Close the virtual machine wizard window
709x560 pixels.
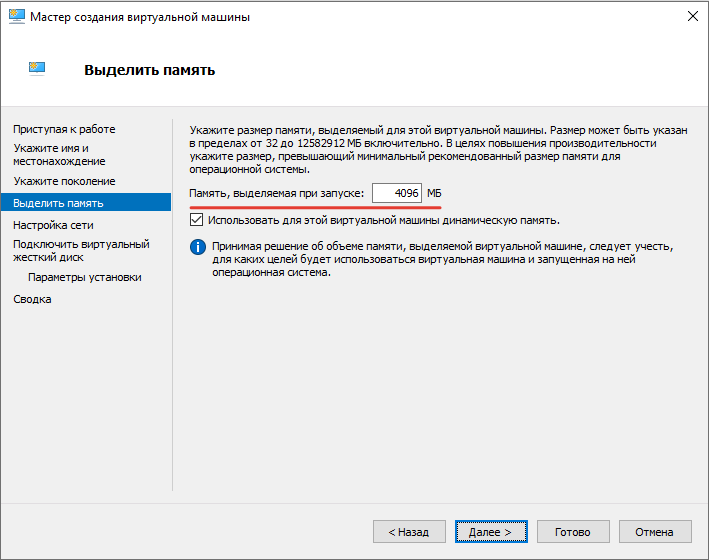point(692,17)
